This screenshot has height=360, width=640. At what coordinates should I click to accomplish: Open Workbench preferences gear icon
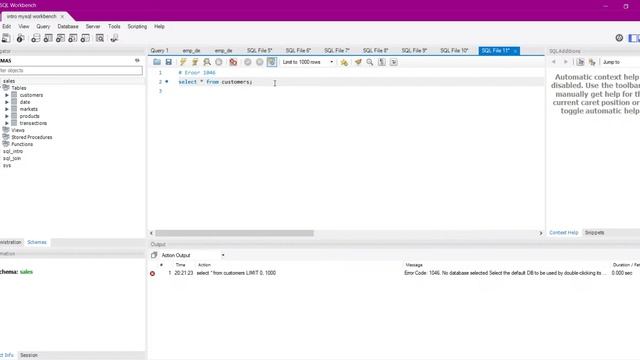point(619,38)
